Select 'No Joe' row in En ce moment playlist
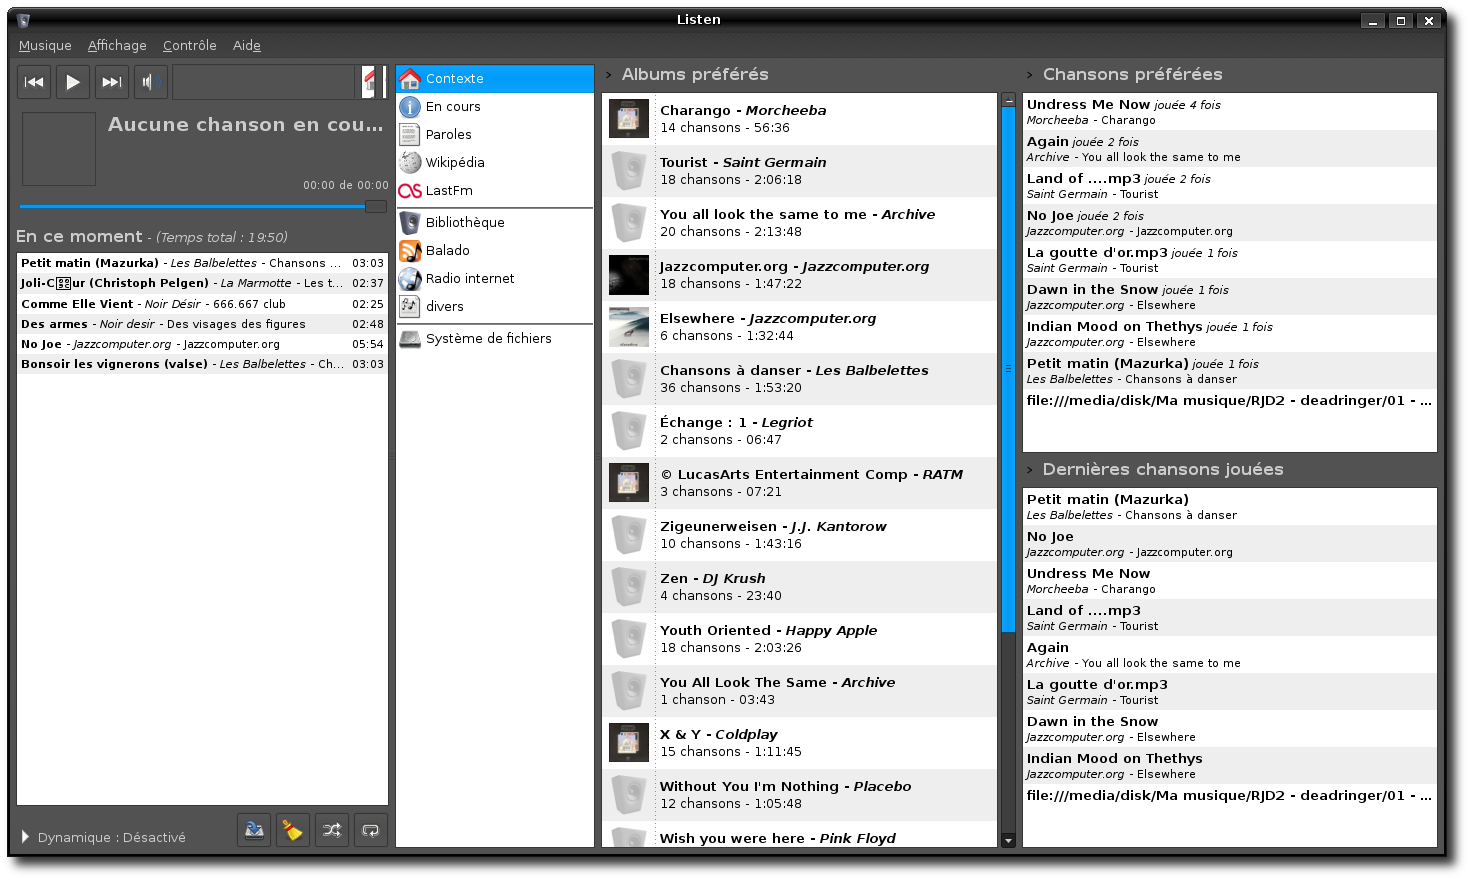1470x880 pixels. tap(203, 344)
